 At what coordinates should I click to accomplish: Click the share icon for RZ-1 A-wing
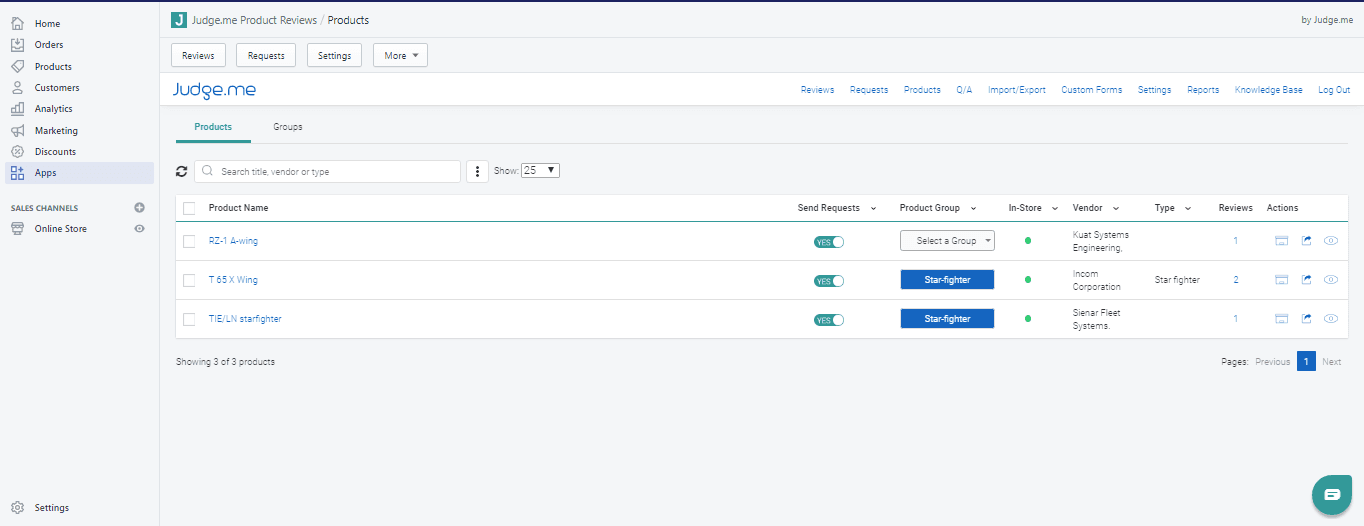tap(1306, 241)
